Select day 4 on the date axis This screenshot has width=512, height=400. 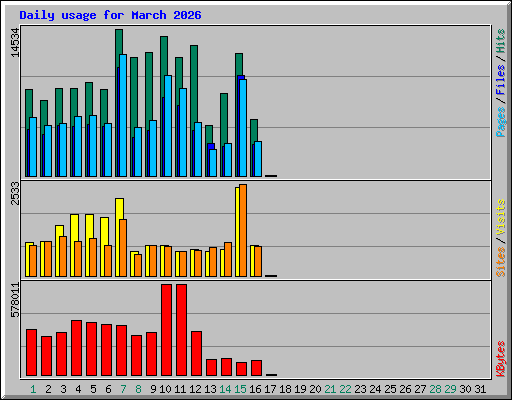tap(78, 389)
